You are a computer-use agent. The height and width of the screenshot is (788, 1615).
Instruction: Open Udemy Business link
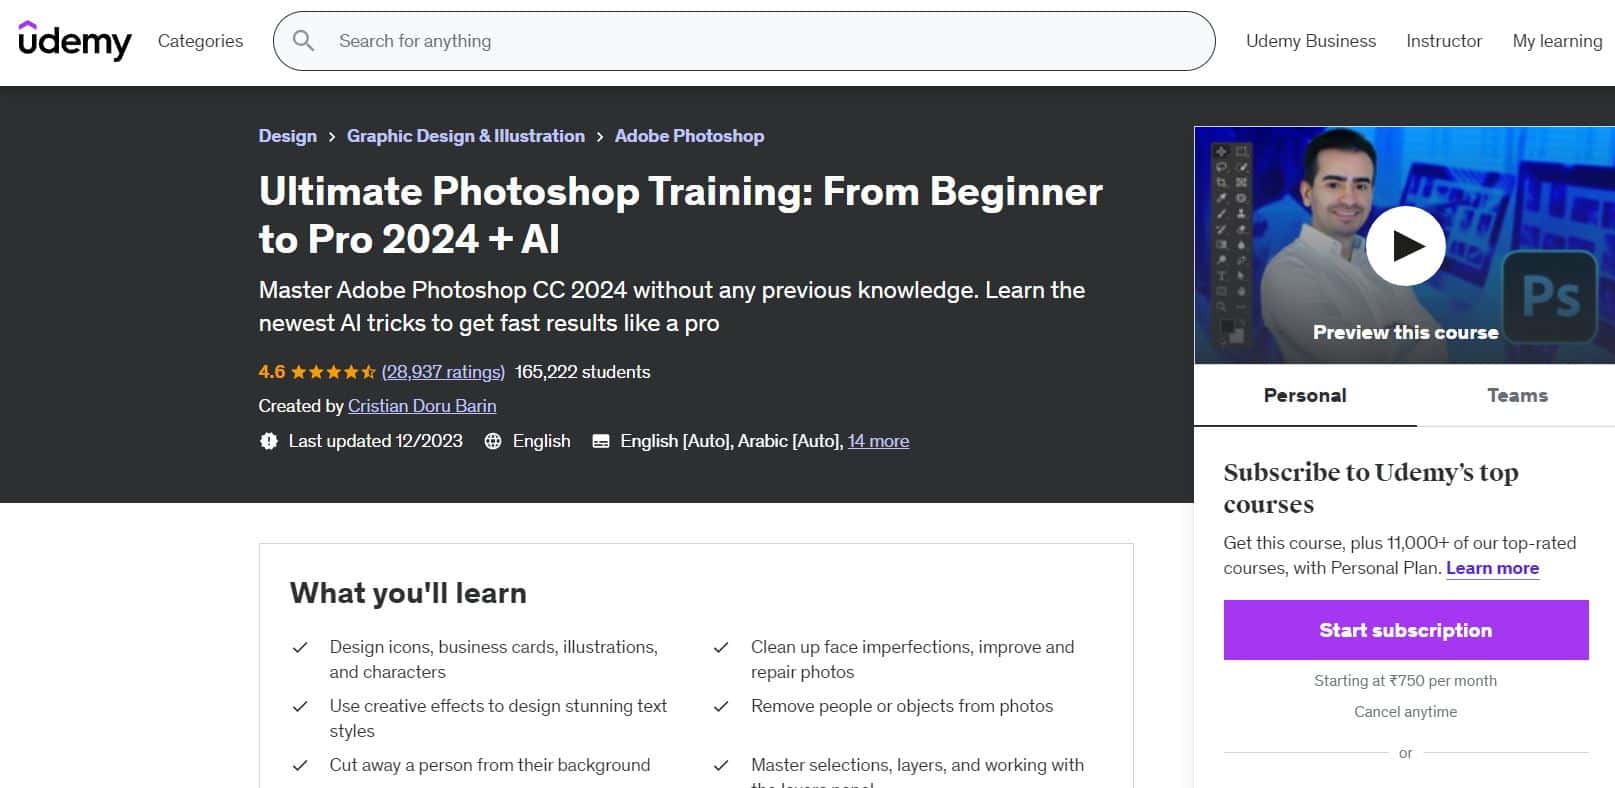[1311, 41]
